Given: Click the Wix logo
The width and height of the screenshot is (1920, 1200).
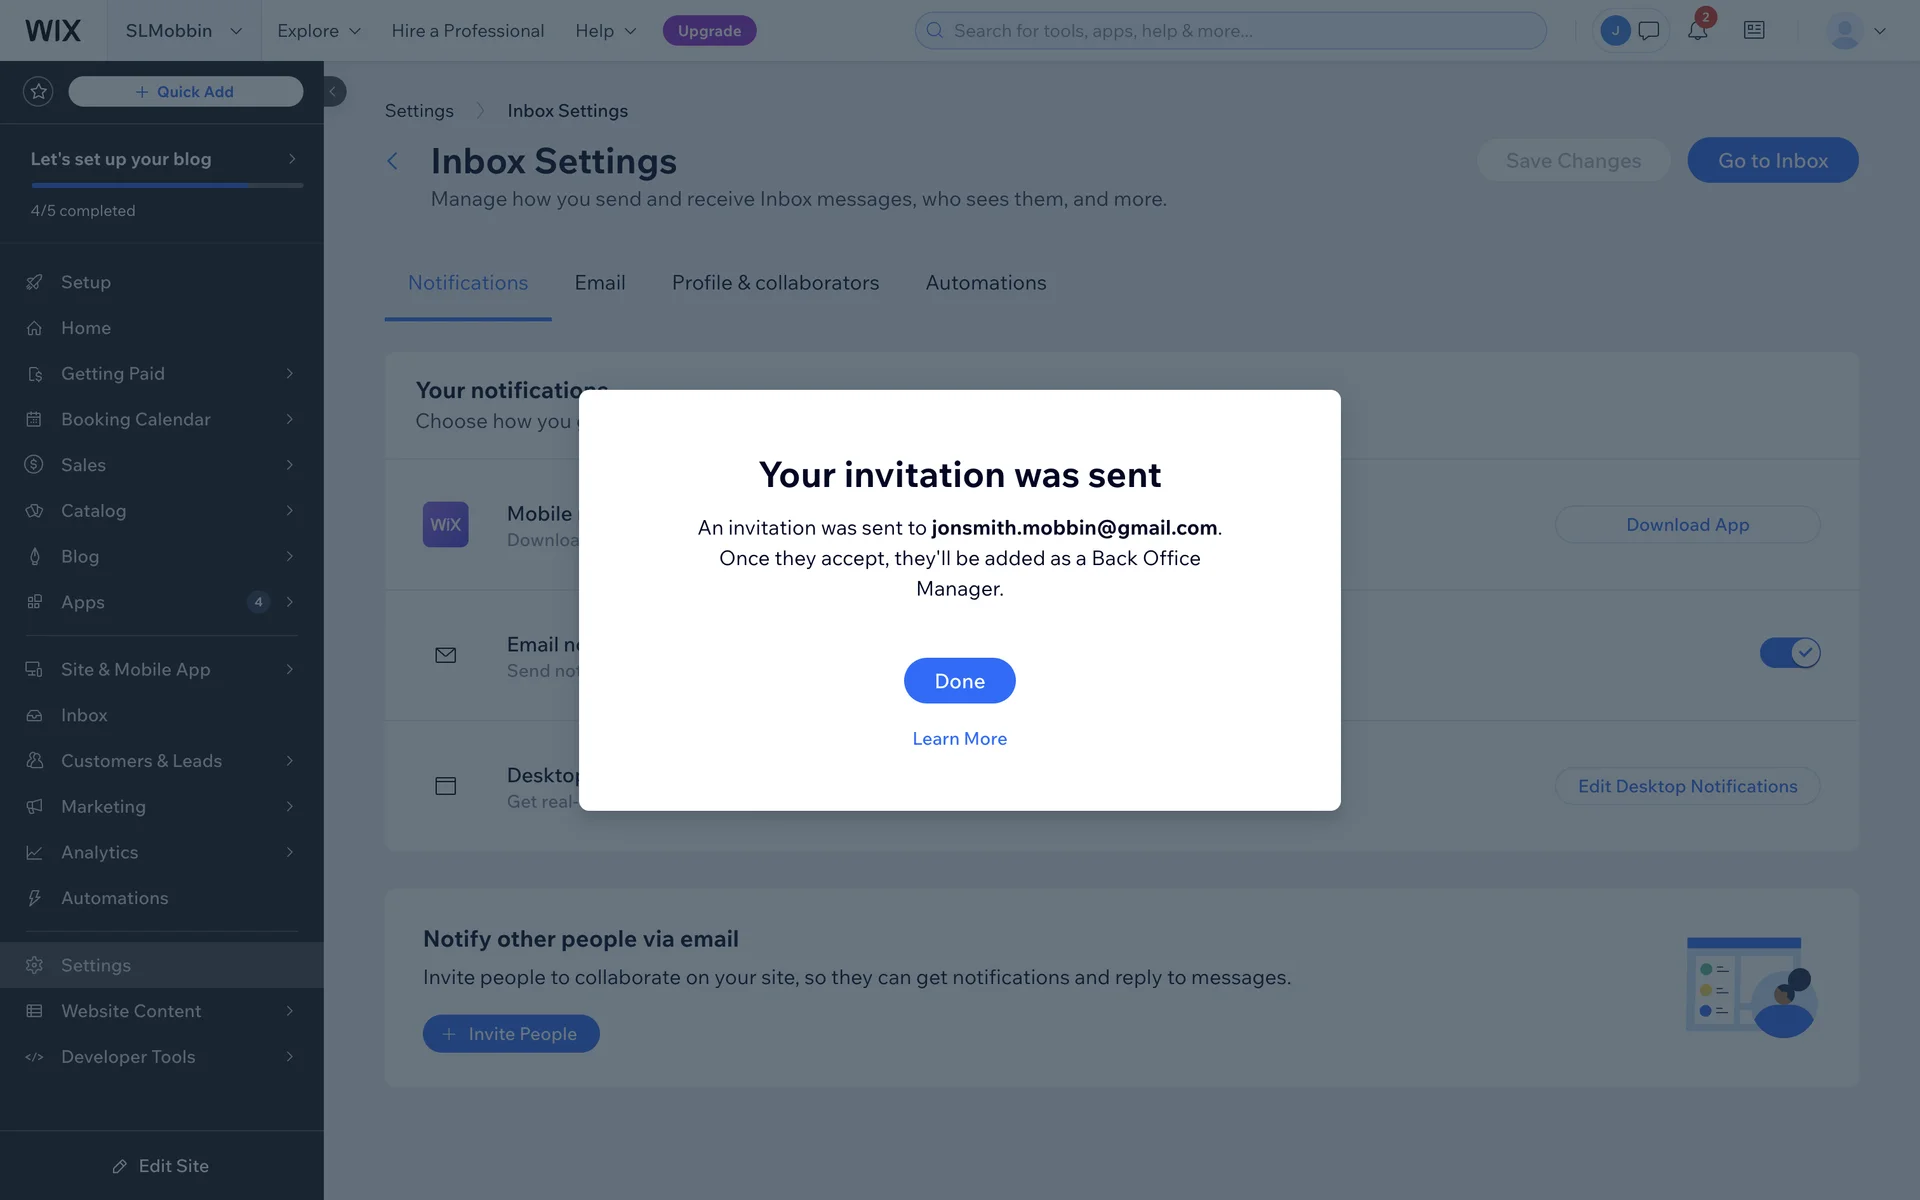Looking at the screenshot, I should pos(53,30).
